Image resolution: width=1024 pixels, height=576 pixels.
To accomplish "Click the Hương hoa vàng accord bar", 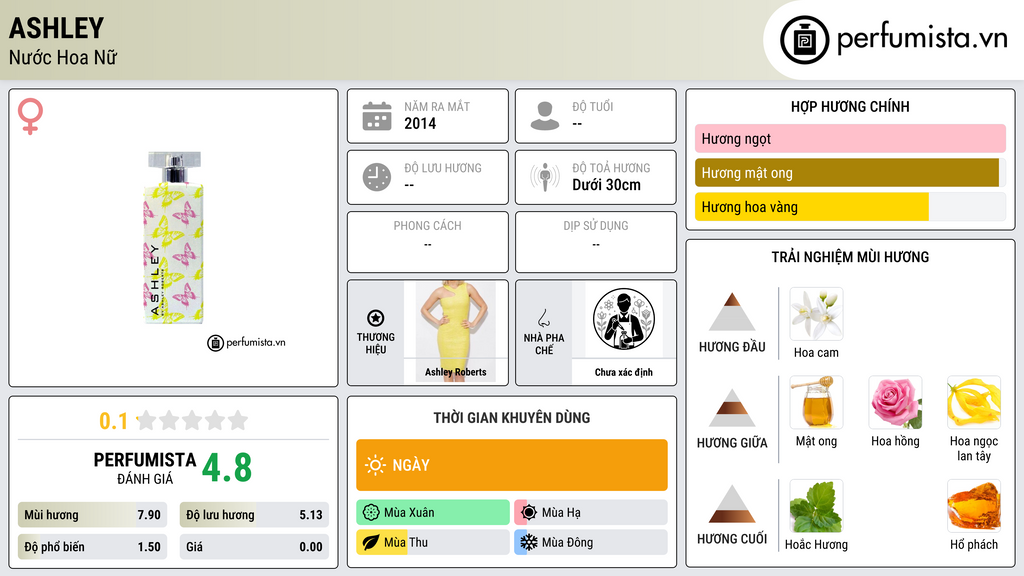I will 850,207.
